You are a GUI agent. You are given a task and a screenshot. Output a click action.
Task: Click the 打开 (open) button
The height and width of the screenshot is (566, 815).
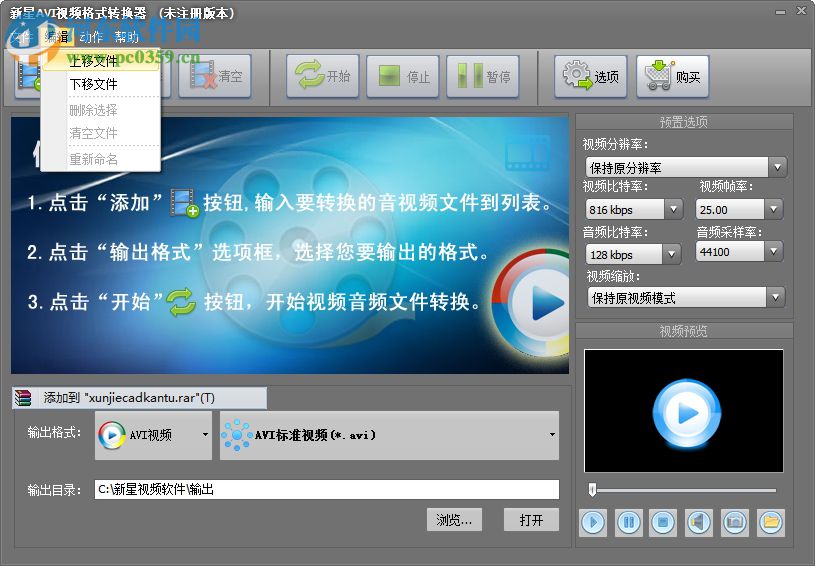(x=531, y=520)
